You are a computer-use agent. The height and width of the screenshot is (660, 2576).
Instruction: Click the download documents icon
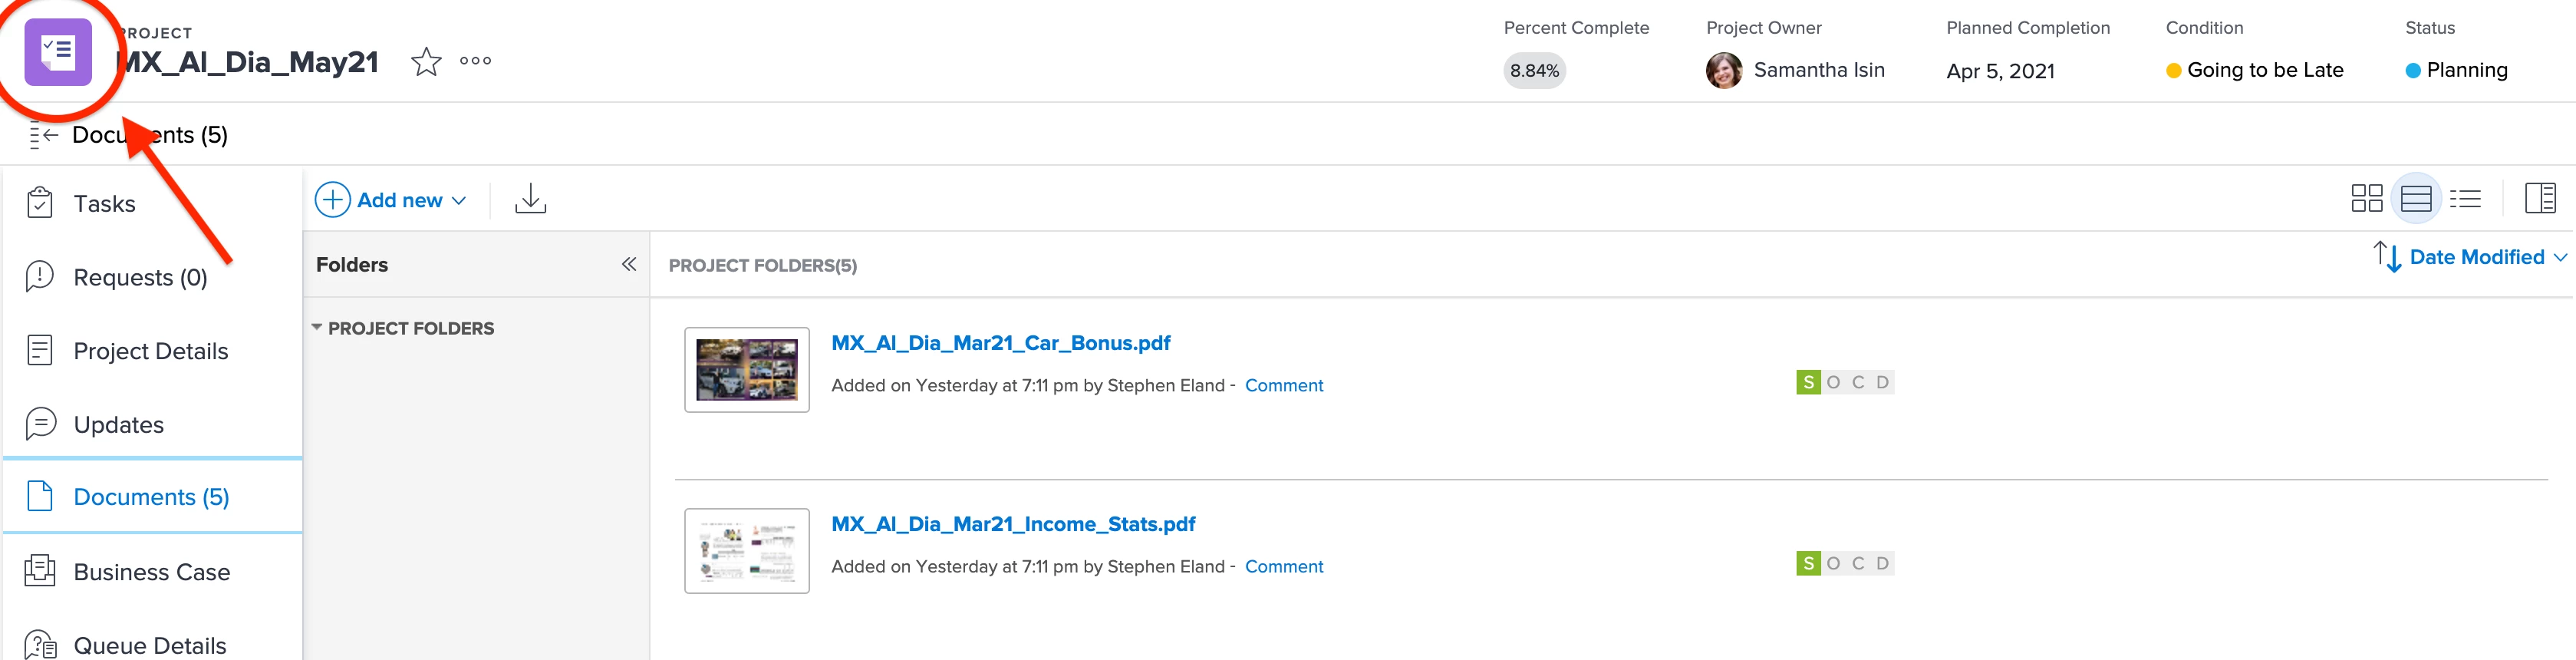pos(530,199)
